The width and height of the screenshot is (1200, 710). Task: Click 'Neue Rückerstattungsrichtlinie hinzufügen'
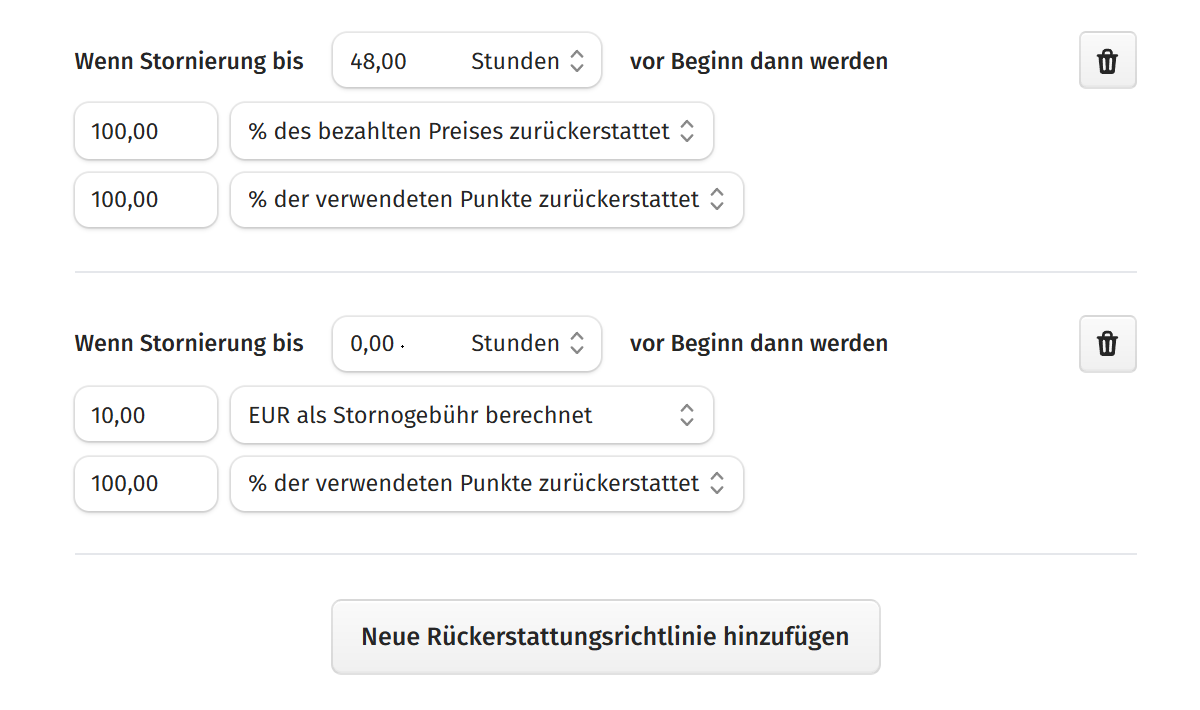point(605,636)
